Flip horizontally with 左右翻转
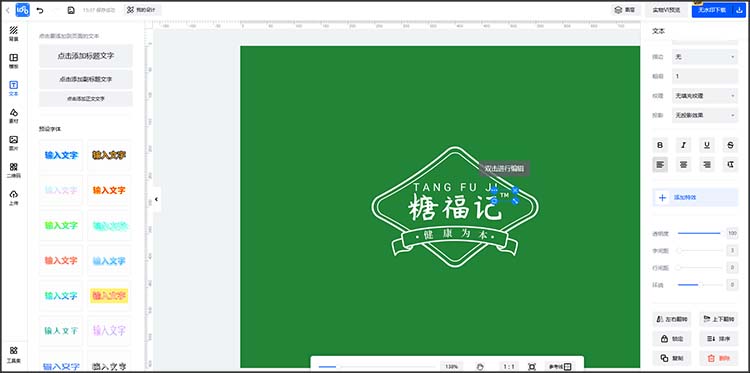This screenshot has height=373, width=750. [x=672, y=319]
